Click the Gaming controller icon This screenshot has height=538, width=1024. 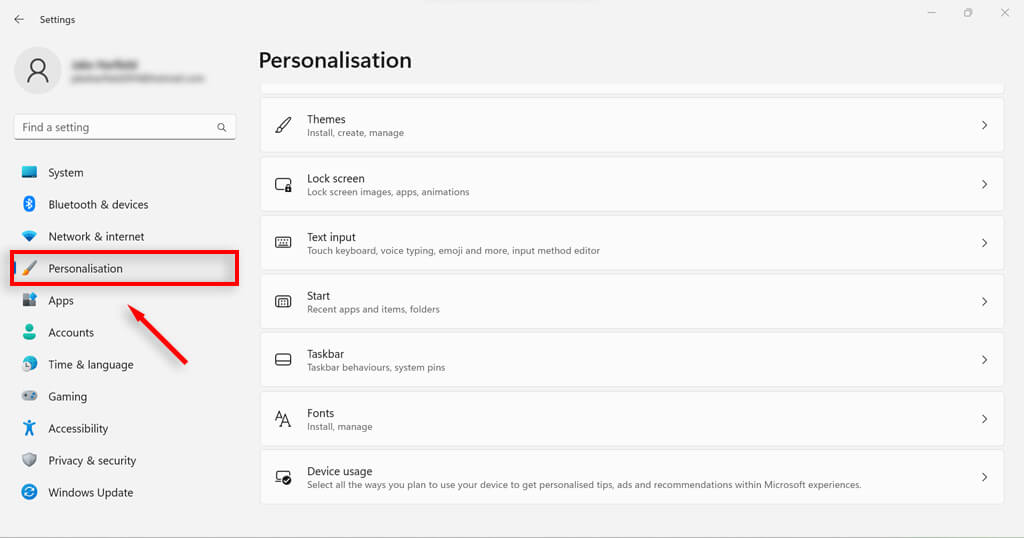29,397
